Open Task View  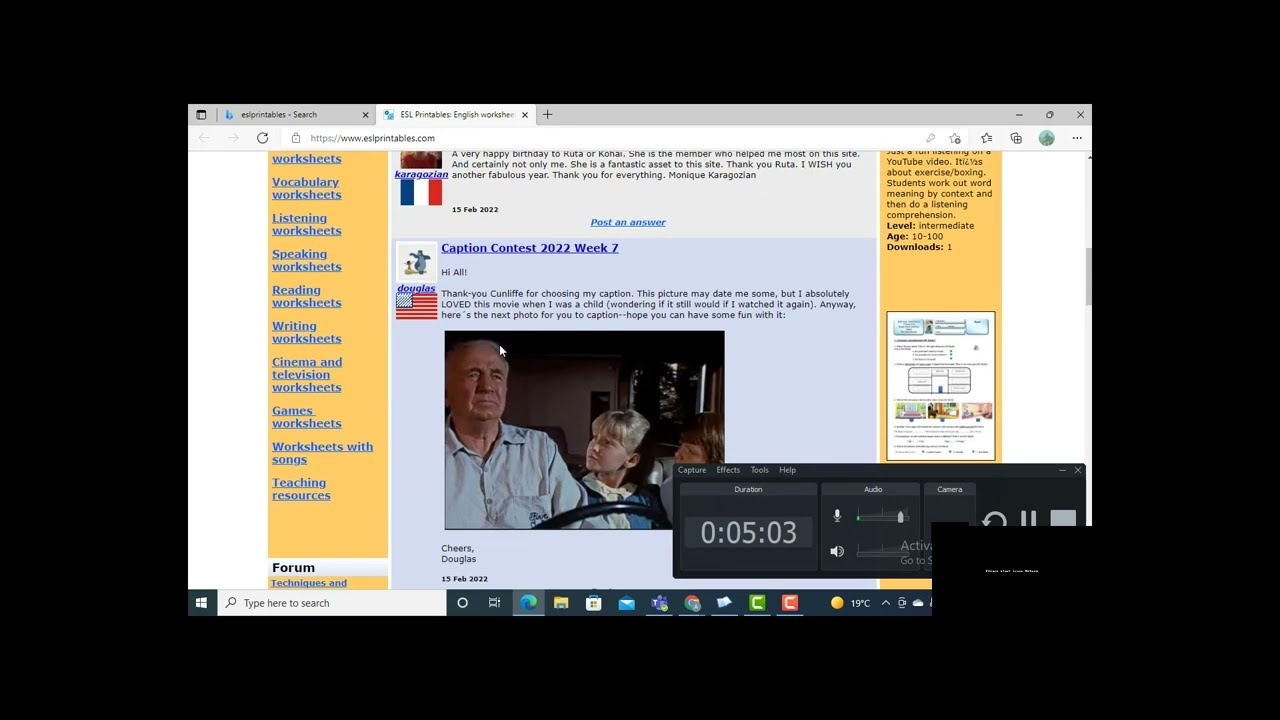pos(494,603)
